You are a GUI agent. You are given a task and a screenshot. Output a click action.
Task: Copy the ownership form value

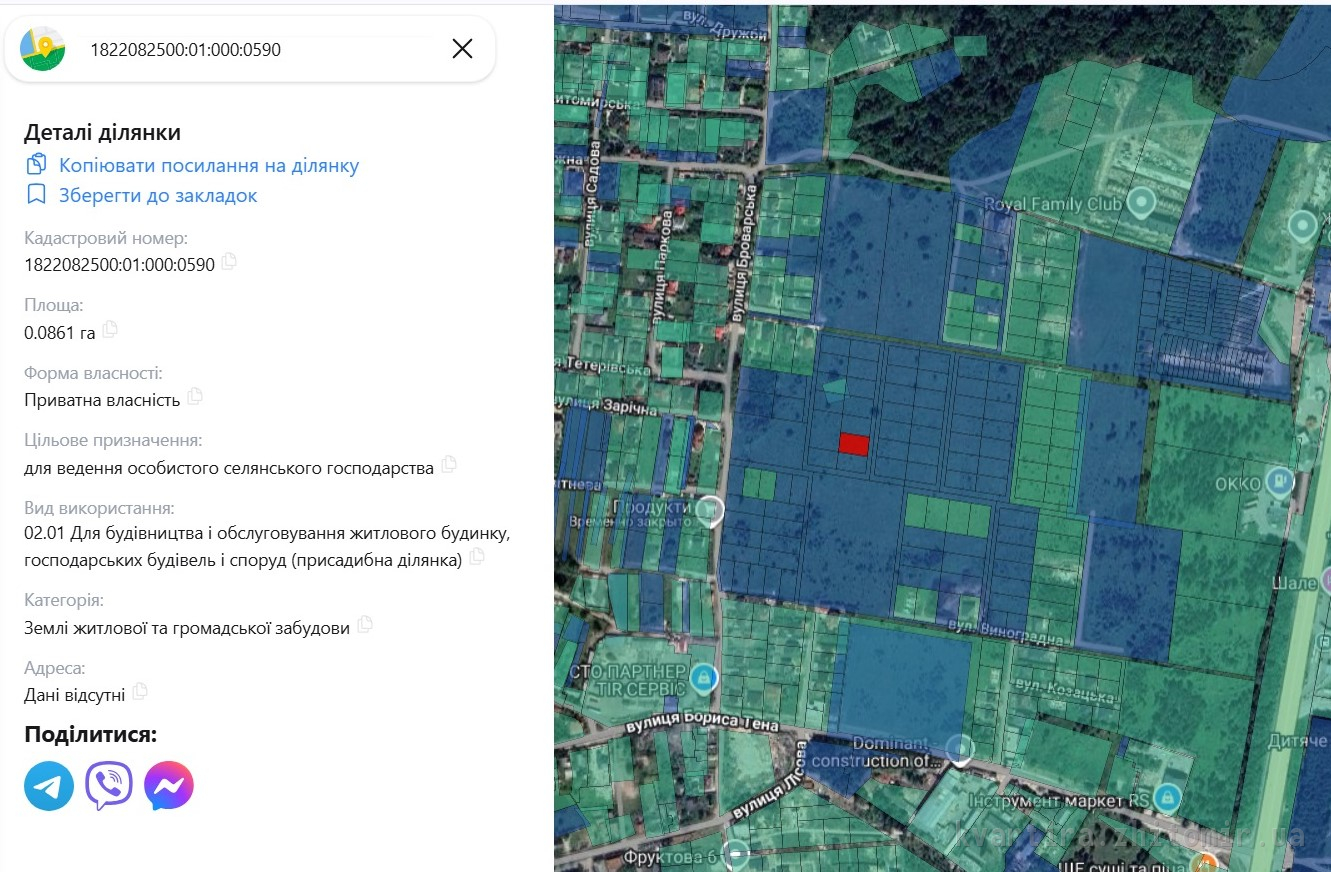point(195,397)
